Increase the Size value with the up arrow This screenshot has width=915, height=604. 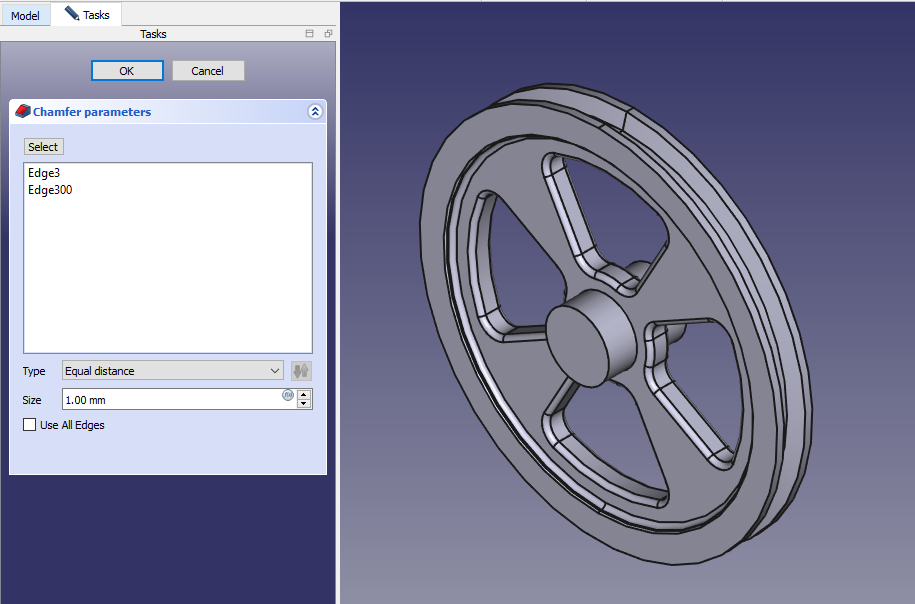[x=305, y=395]
